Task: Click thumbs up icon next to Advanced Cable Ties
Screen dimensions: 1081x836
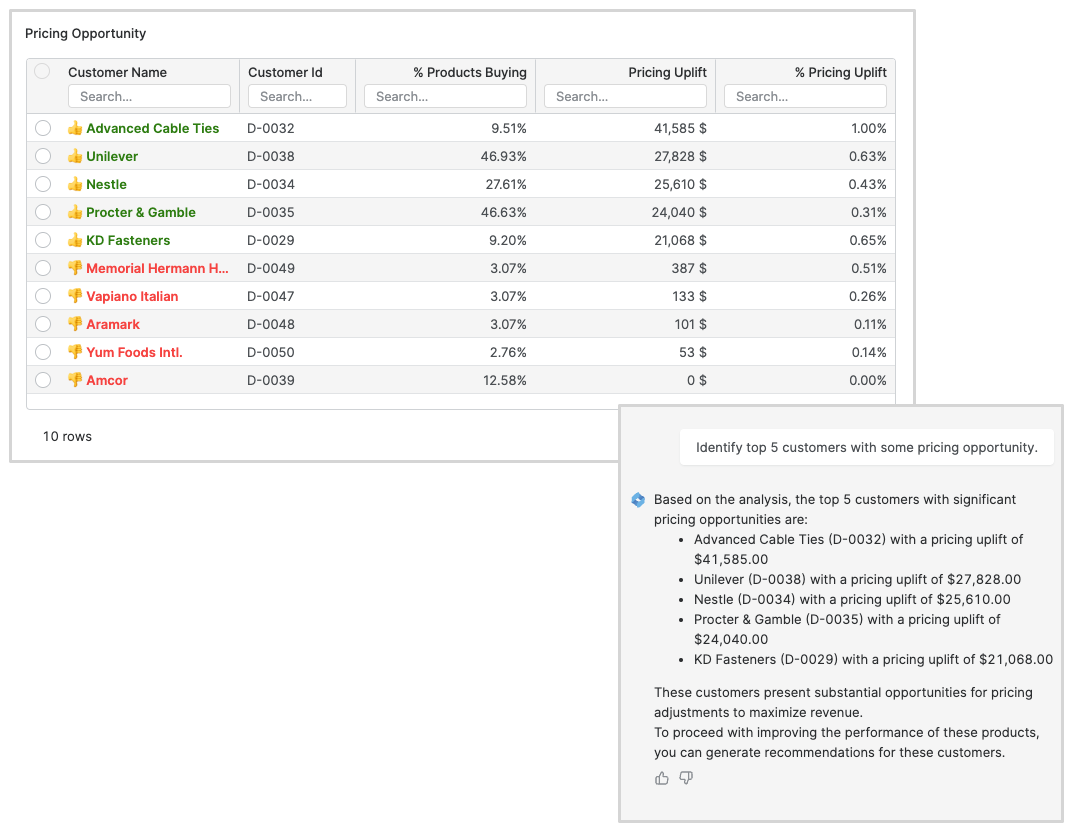Action: coord(75,128)
